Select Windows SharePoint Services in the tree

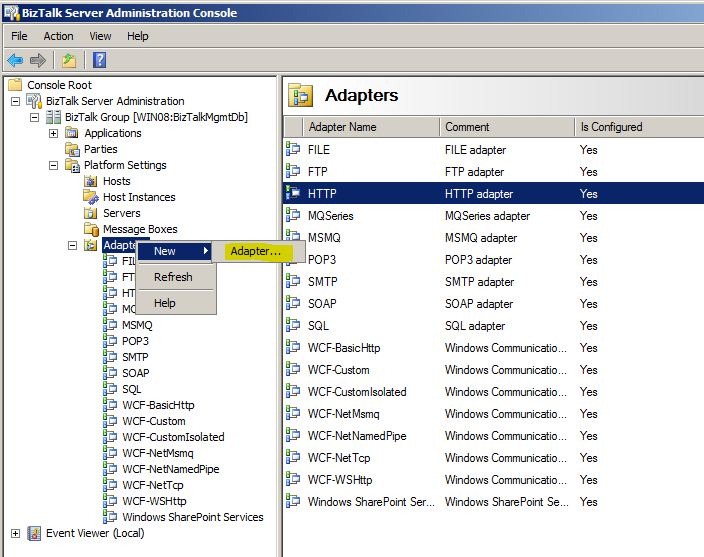(193, 517)
